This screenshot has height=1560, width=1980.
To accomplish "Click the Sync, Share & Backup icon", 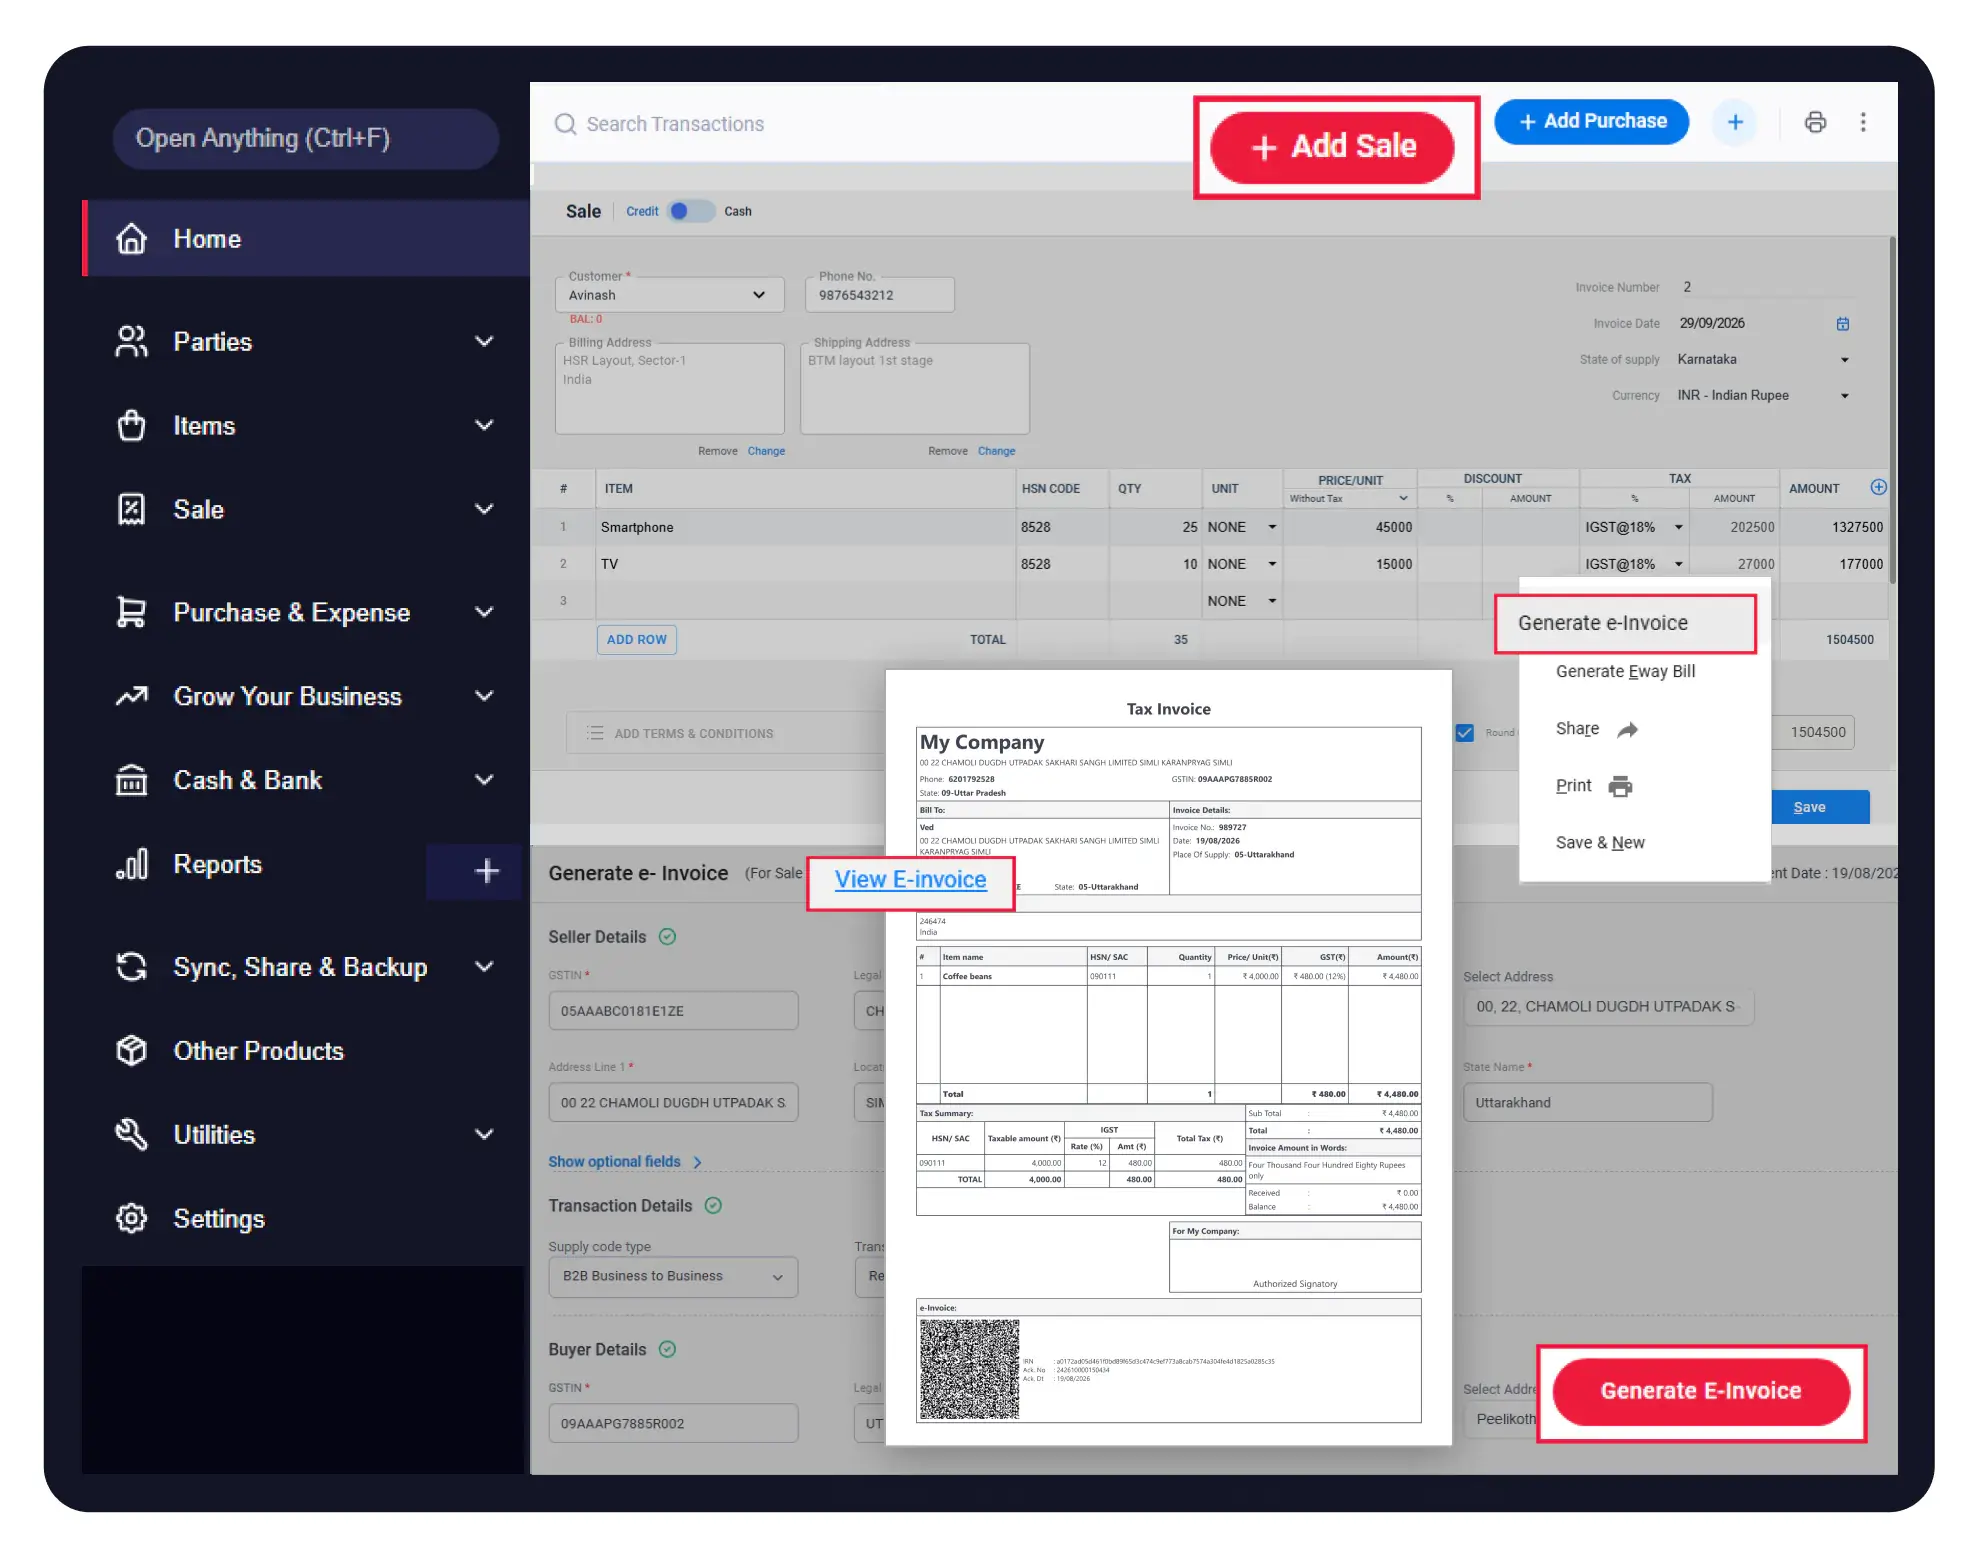I will coord(132,967).
